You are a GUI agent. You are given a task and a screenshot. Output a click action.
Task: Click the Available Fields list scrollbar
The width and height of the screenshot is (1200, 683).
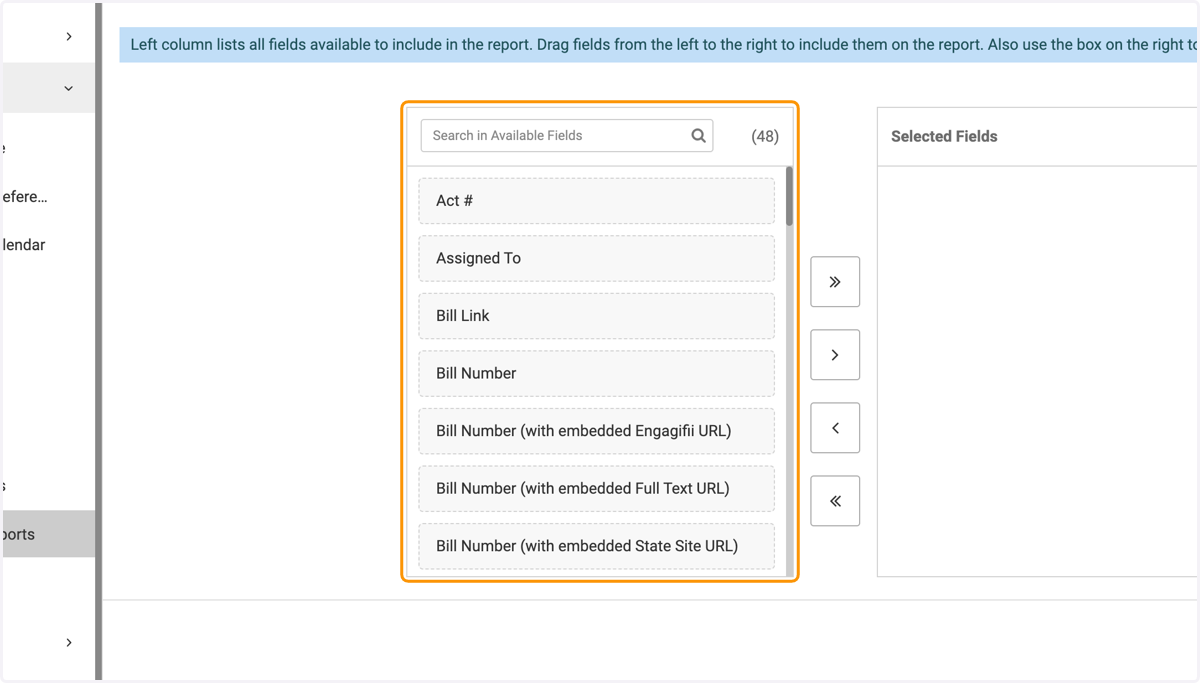click(x=789, y=196)
